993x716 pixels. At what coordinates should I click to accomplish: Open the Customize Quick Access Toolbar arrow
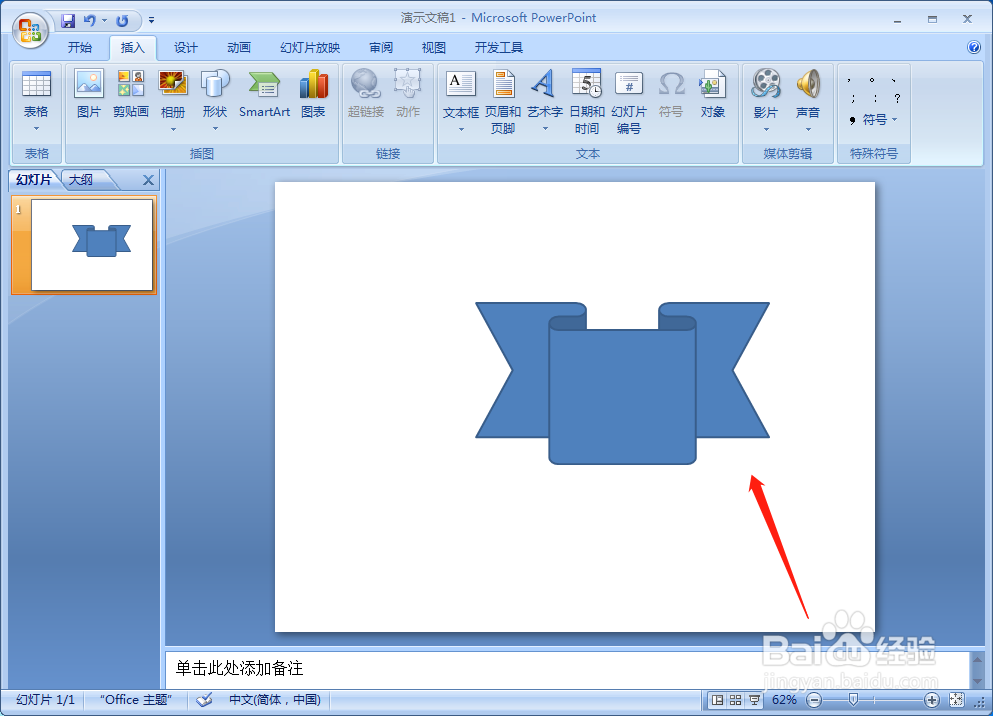151,20
